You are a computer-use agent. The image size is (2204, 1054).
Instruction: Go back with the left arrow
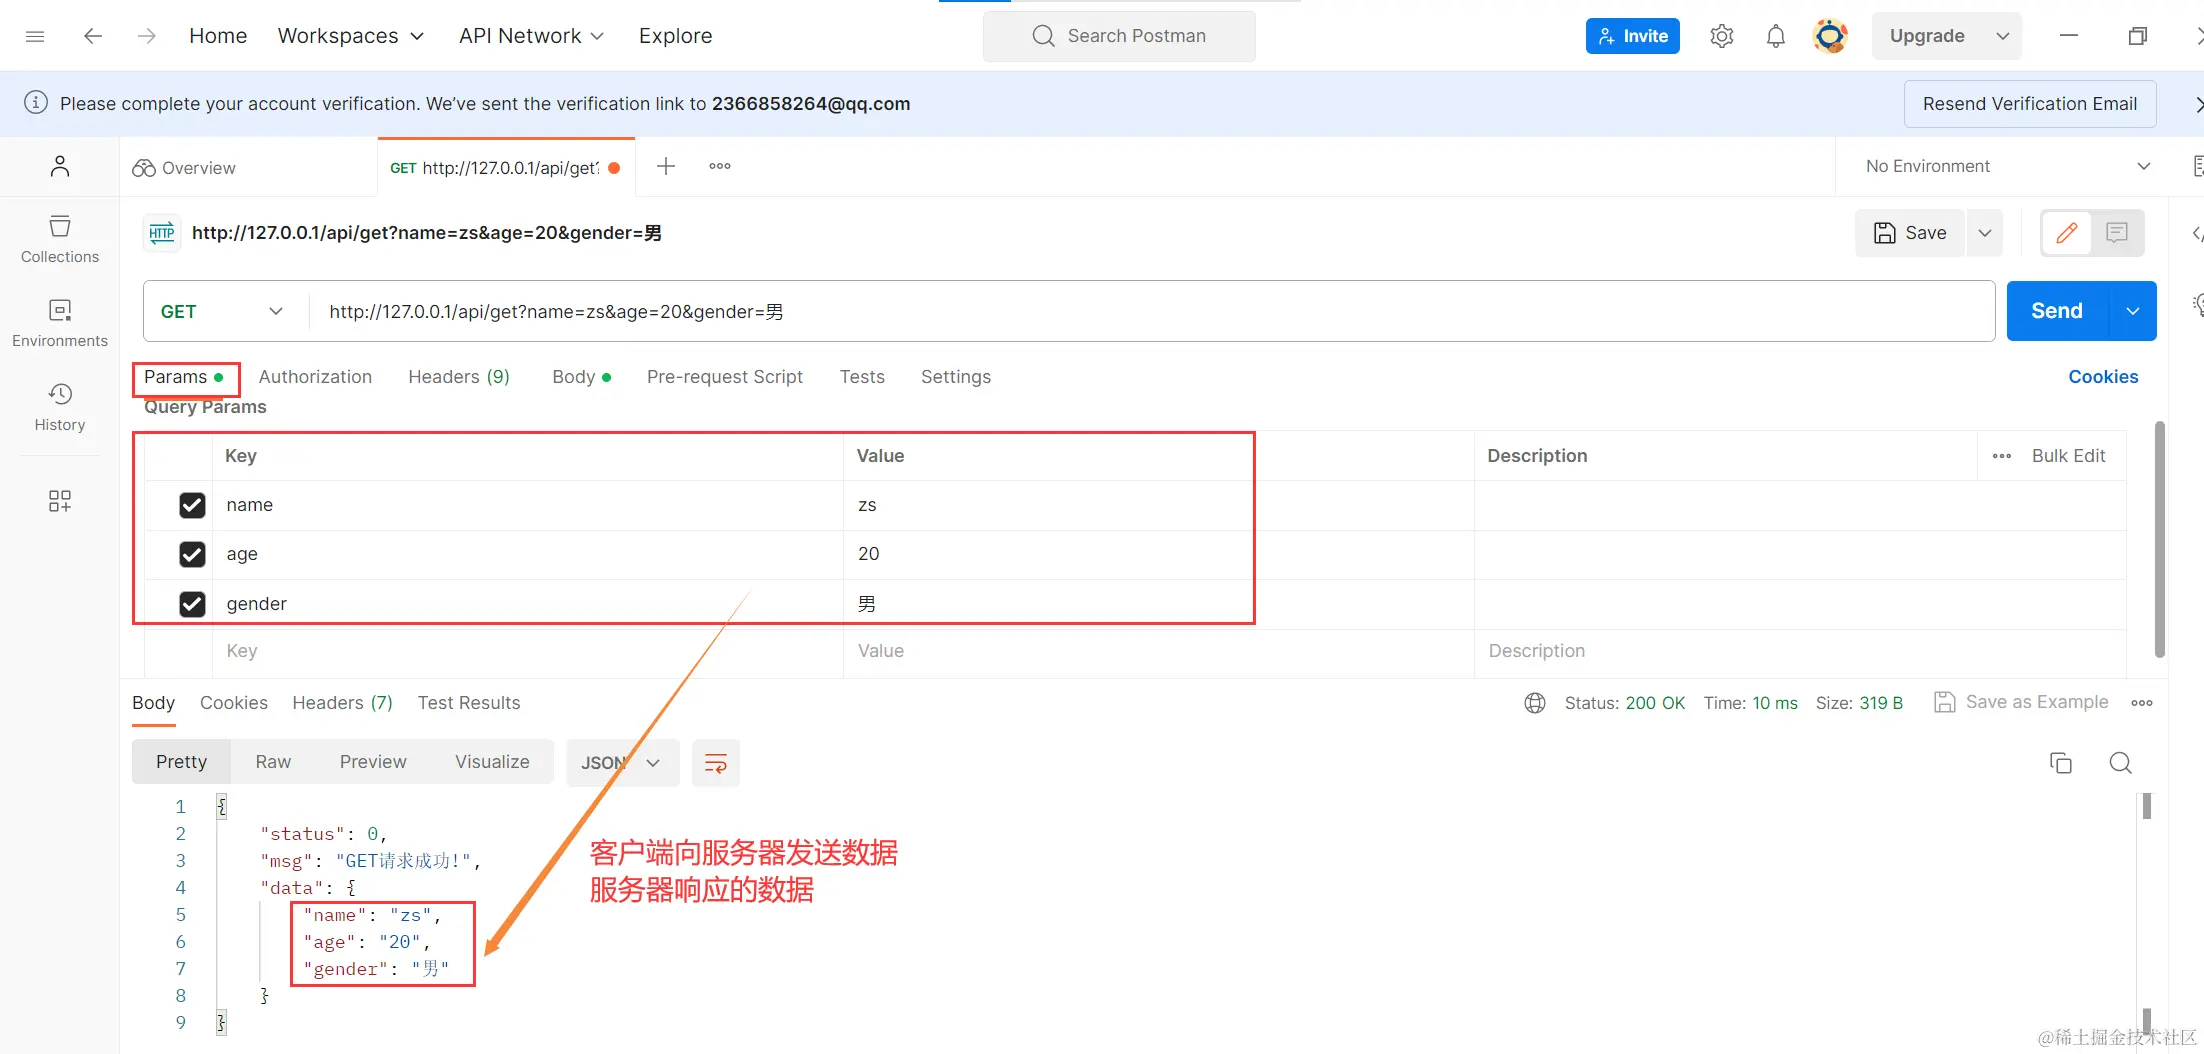(x=93, y=36)
